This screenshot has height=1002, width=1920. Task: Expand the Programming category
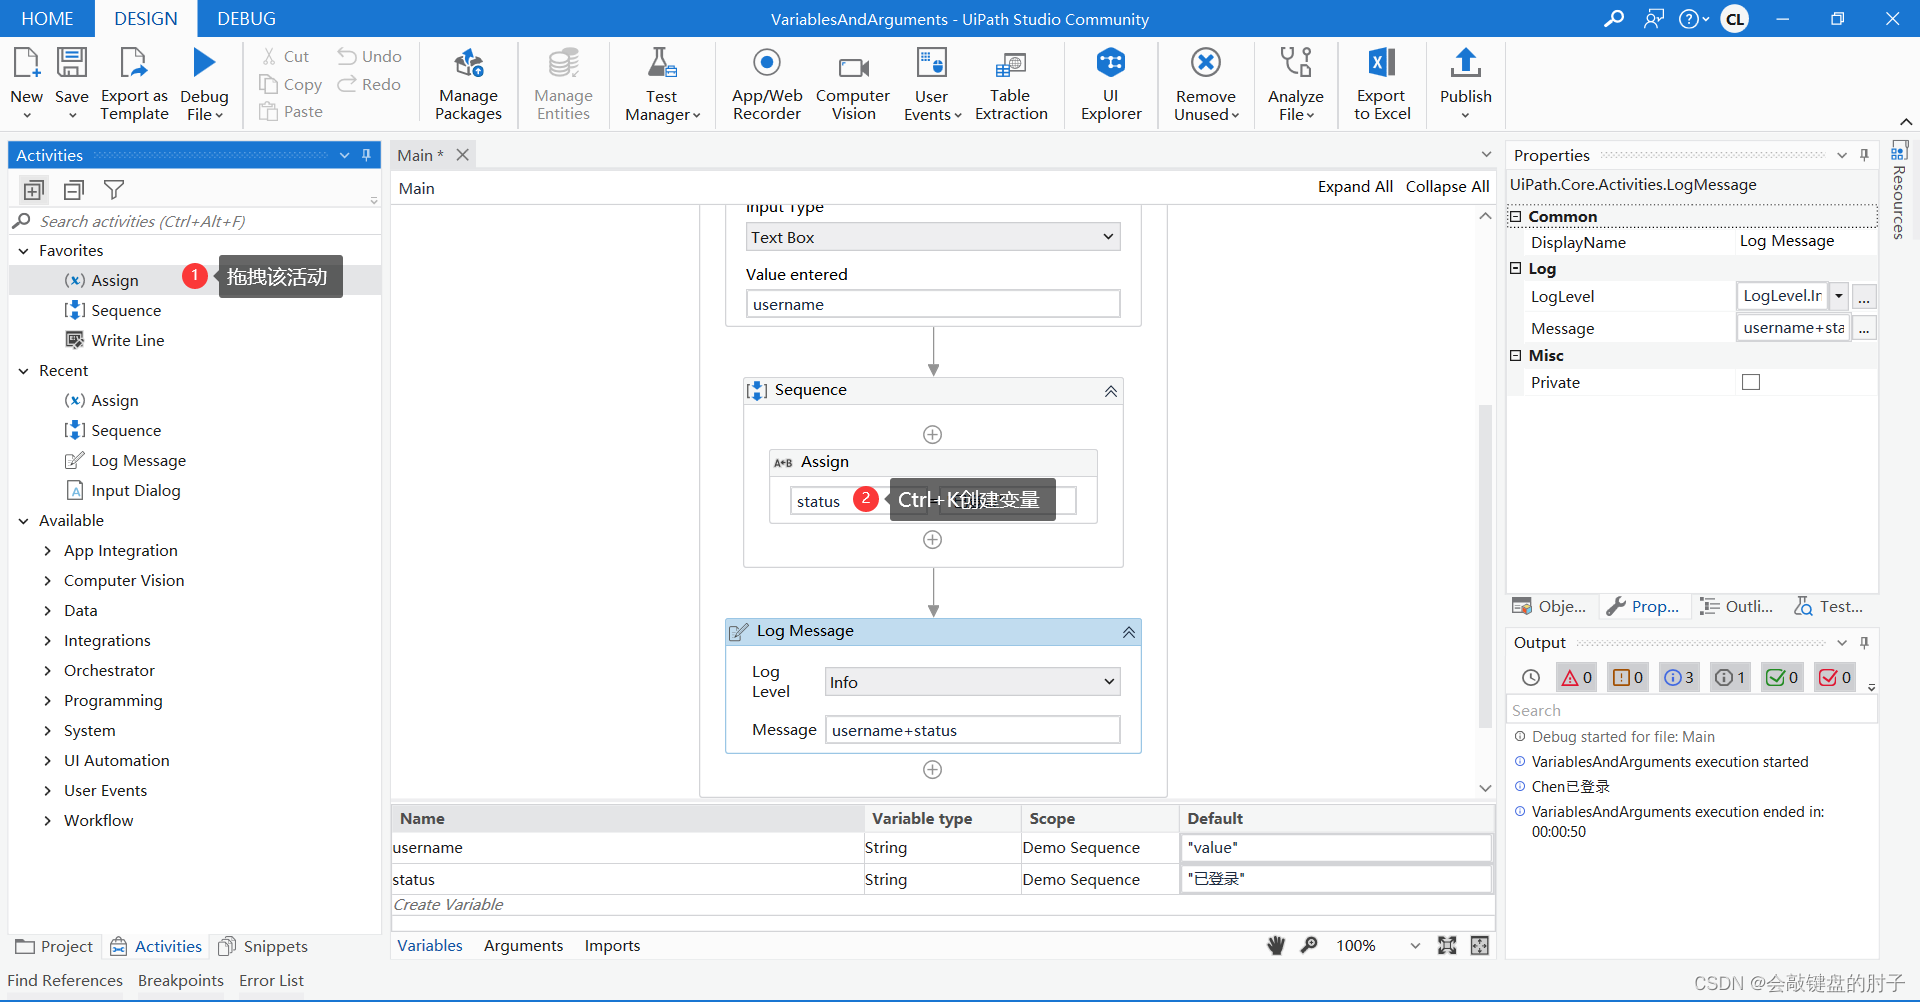click(47, 701)
